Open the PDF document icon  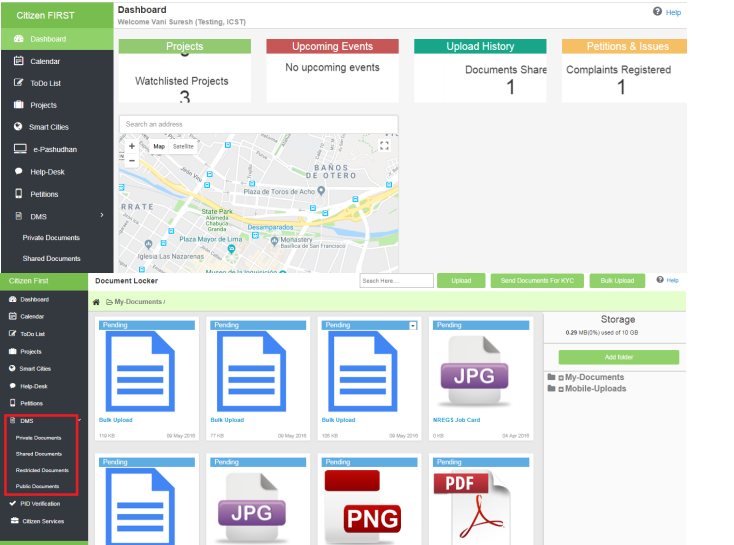tap(474, 502)
